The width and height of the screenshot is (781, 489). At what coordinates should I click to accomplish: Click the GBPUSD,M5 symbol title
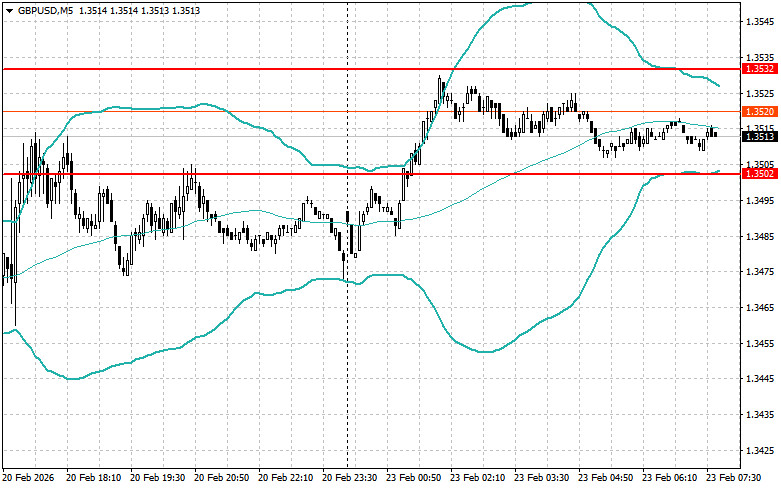[45, 10]
